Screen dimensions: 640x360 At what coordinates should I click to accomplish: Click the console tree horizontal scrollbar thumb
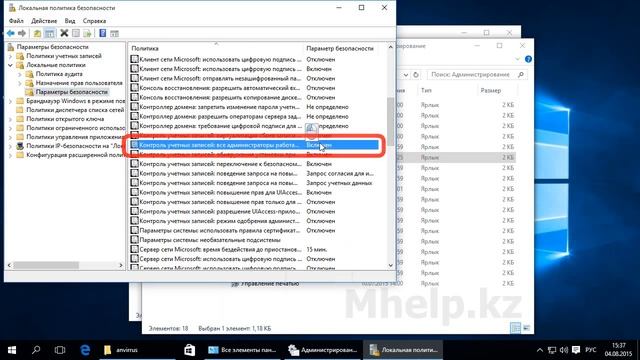point(46,265)
